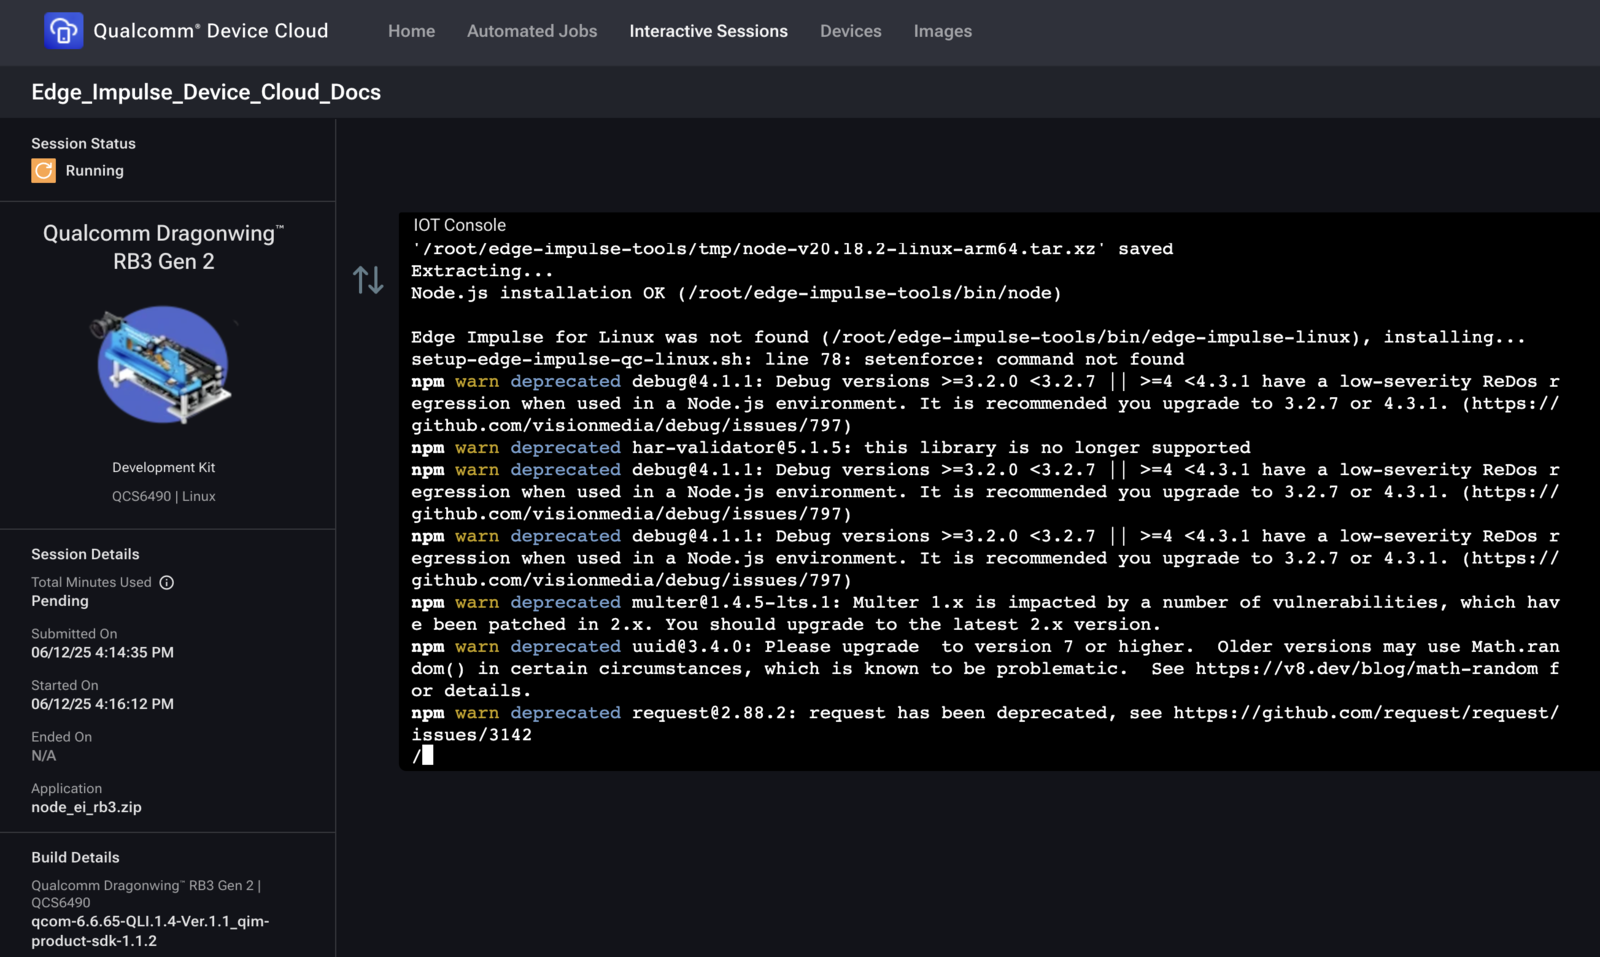Select Interactive Sessions in navigation
Image resolution: width=1600 pixels, height=957 pixels.
pos(708,31)
